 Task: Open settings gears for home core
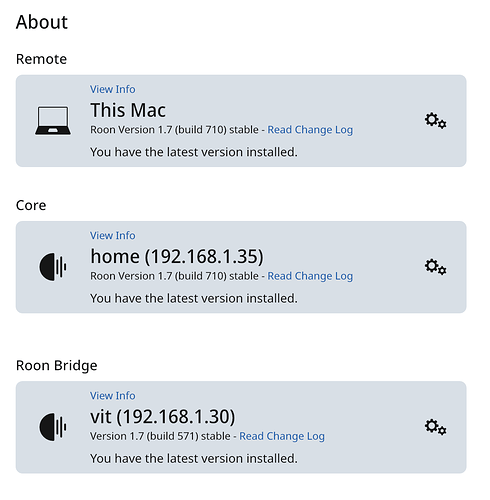coord(435,267)
